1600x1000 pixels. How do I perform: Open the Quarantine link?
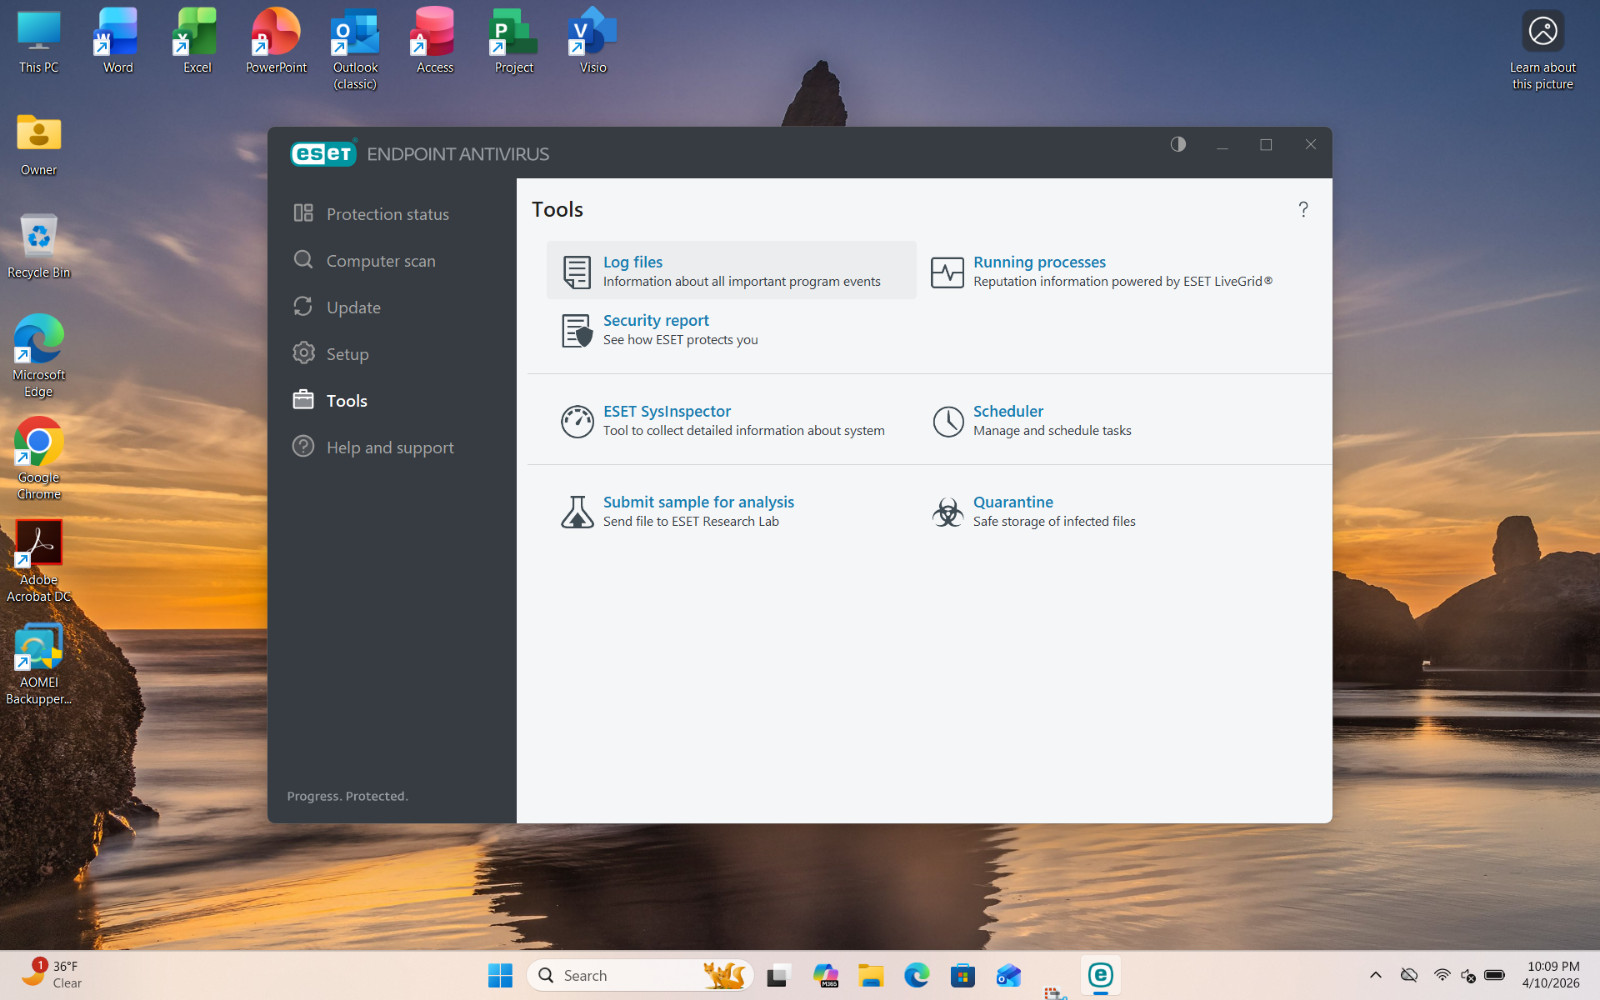click(x=1013, y=502)
